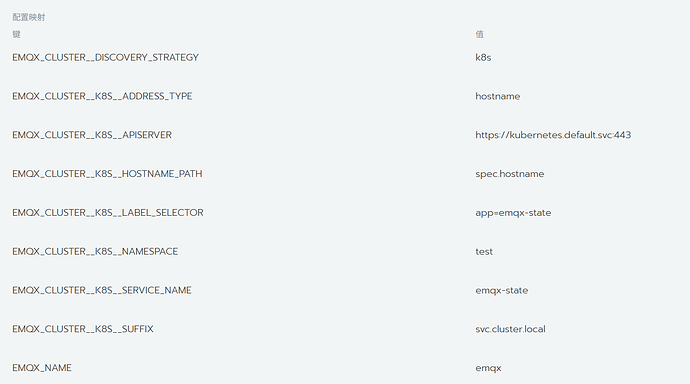The image size is (690, 384).
Task: Click the https://kubernetes.default.svc:443 value
Action: tap(553, 135)
